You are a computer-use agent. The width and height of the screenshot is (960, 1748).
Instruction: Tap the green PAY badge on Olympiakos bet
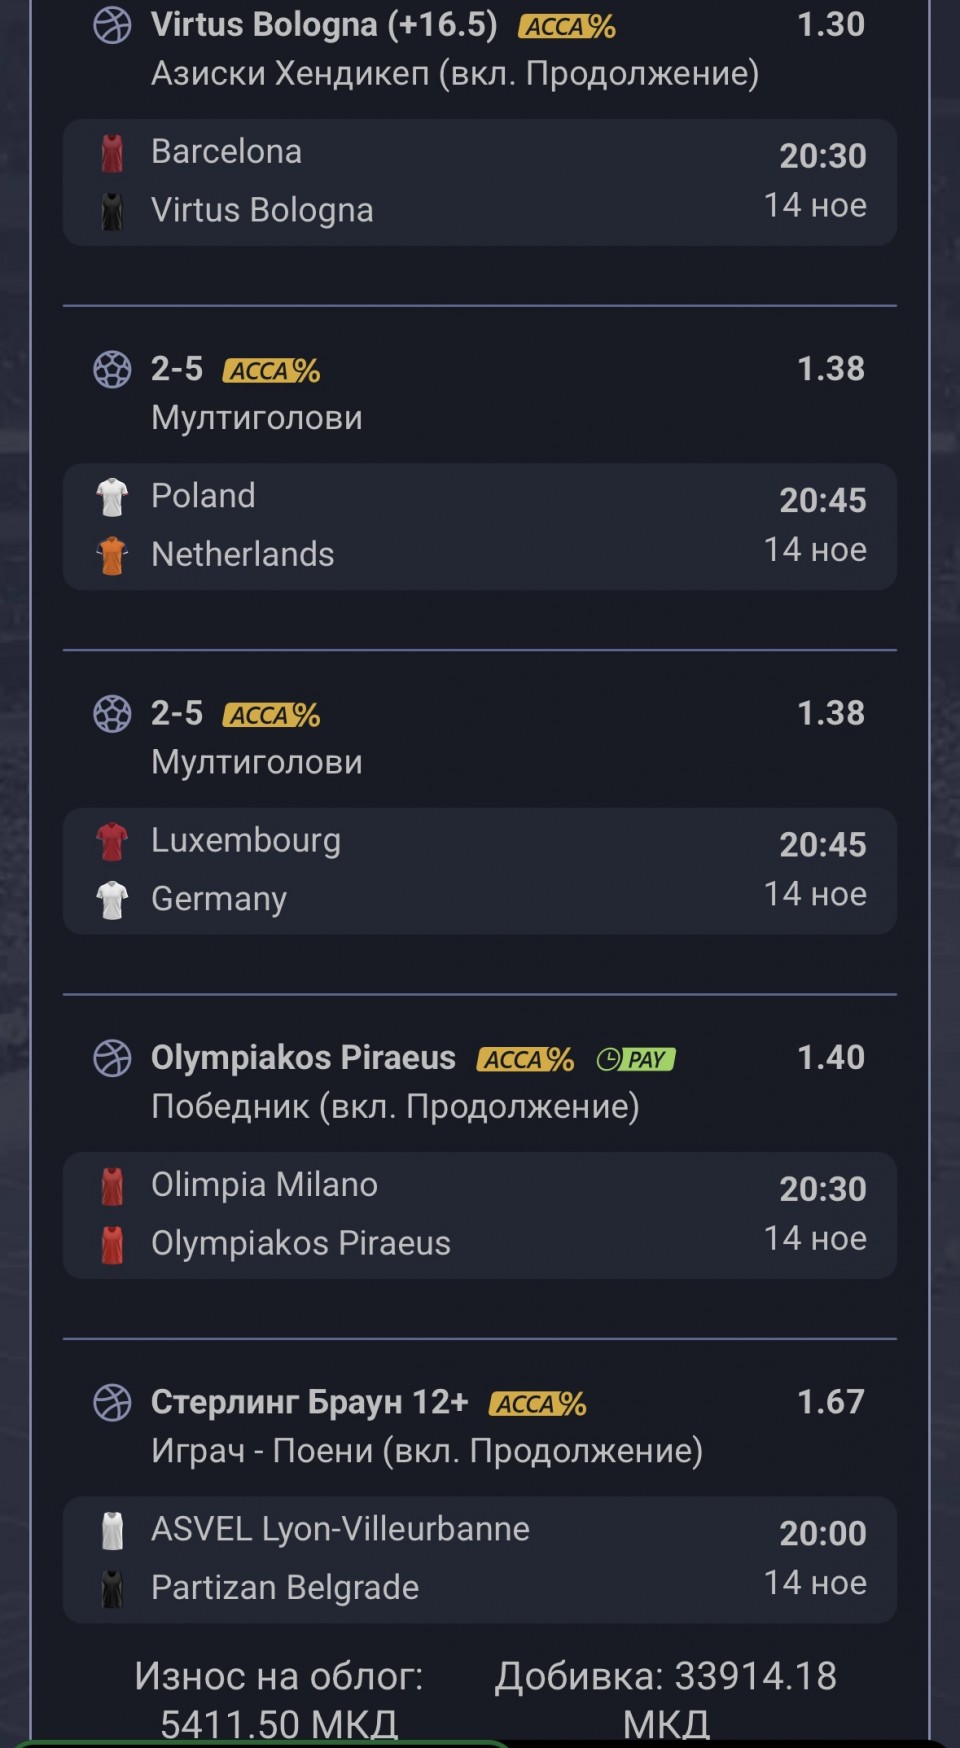click(636, 1059)
